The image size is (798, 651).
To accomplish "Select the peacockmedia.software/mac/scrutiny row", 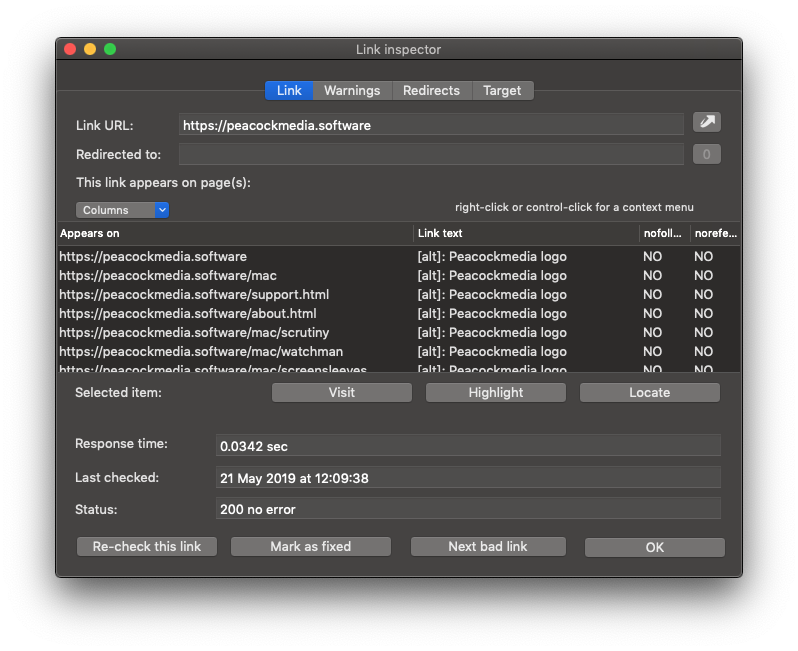I will click(194, 333).
